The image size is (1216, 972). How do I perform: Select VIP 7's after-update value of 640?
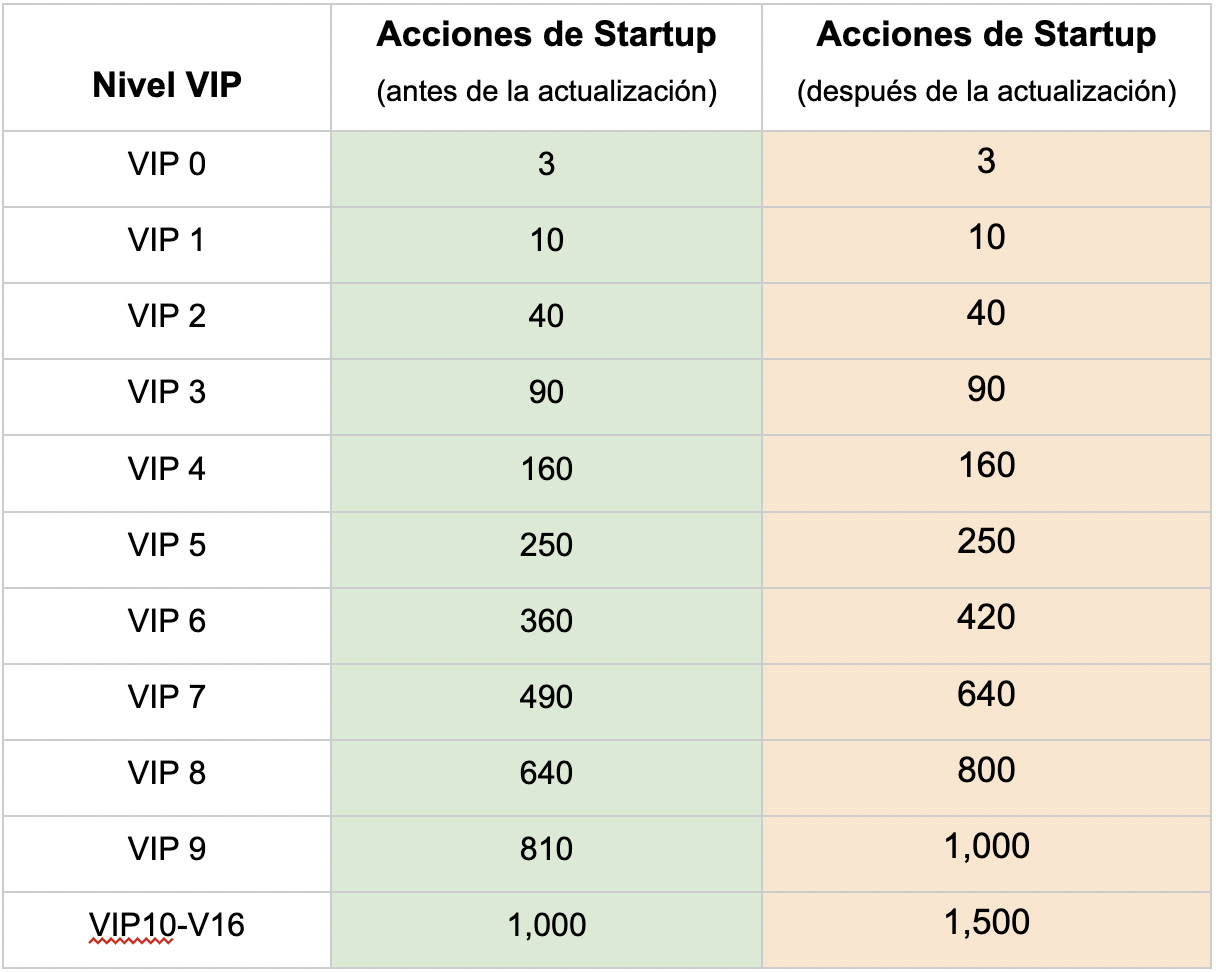click(986, 694)
